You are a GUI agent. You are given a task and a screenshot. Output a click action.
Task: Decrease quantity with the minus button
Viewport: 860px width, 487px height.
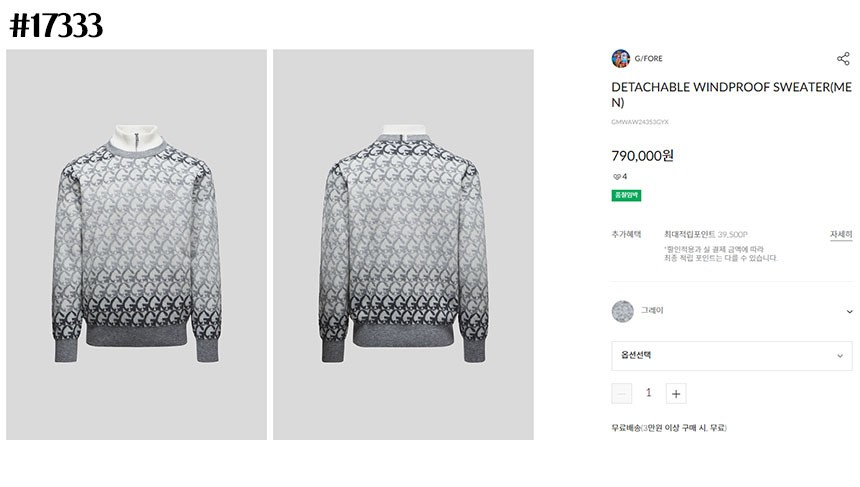[621, 393]
